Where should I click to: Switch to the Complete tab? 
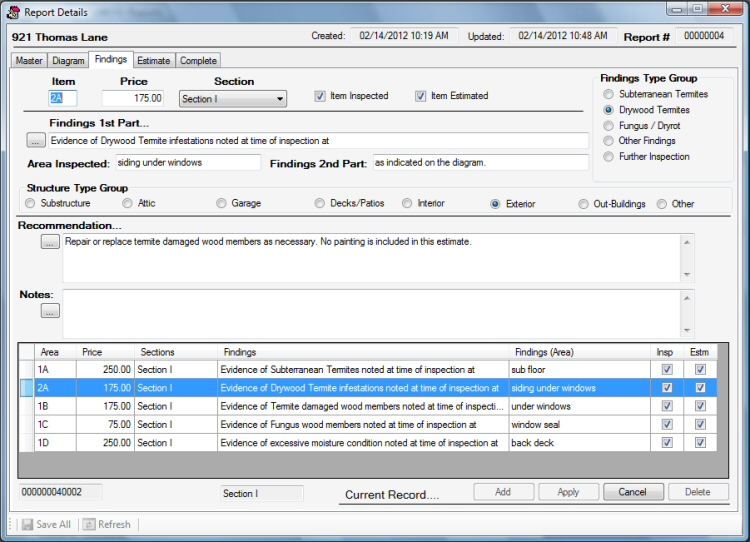(x=198, y=61)
